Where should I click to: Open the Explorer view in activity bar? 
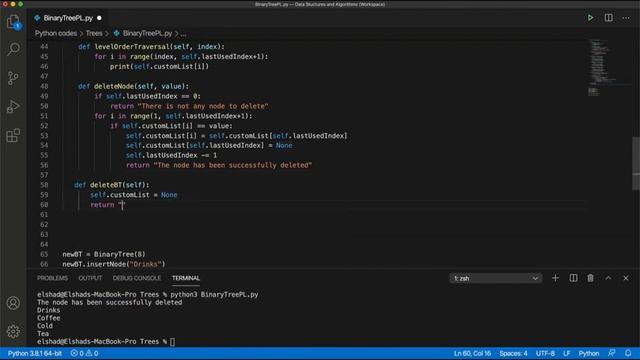click(x=13, y=21)
